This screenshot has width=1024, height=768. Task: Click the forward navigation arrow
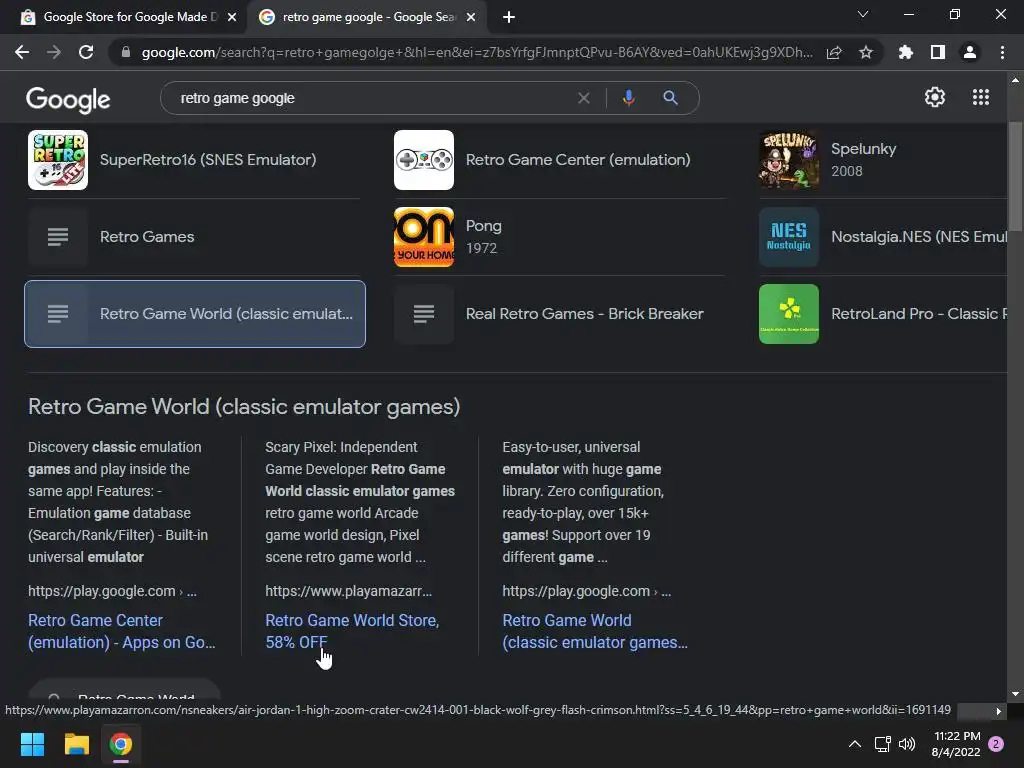click(54, 52)
